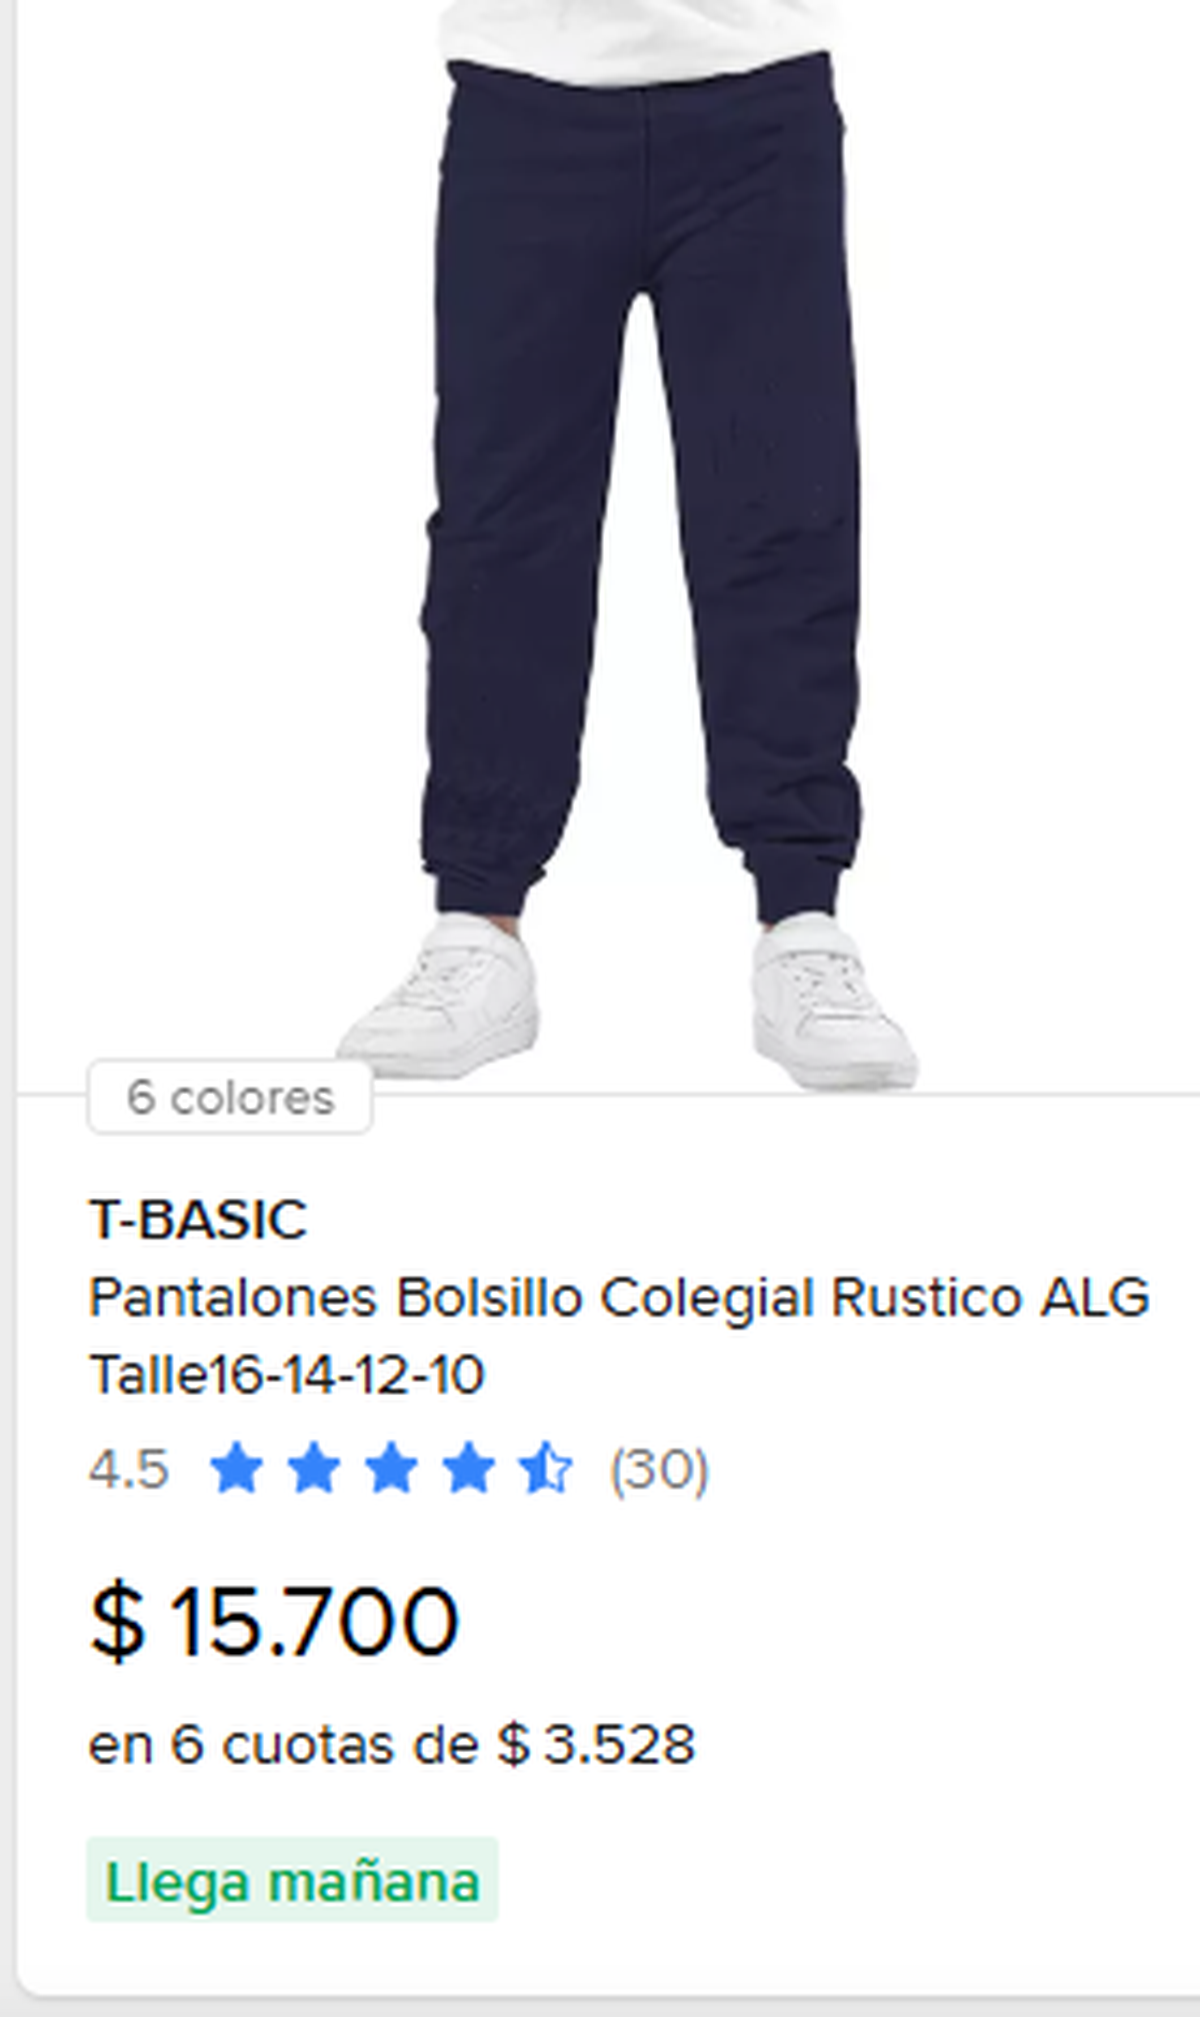Click the right white sneaker in photo

click(x=832, y=1002)
